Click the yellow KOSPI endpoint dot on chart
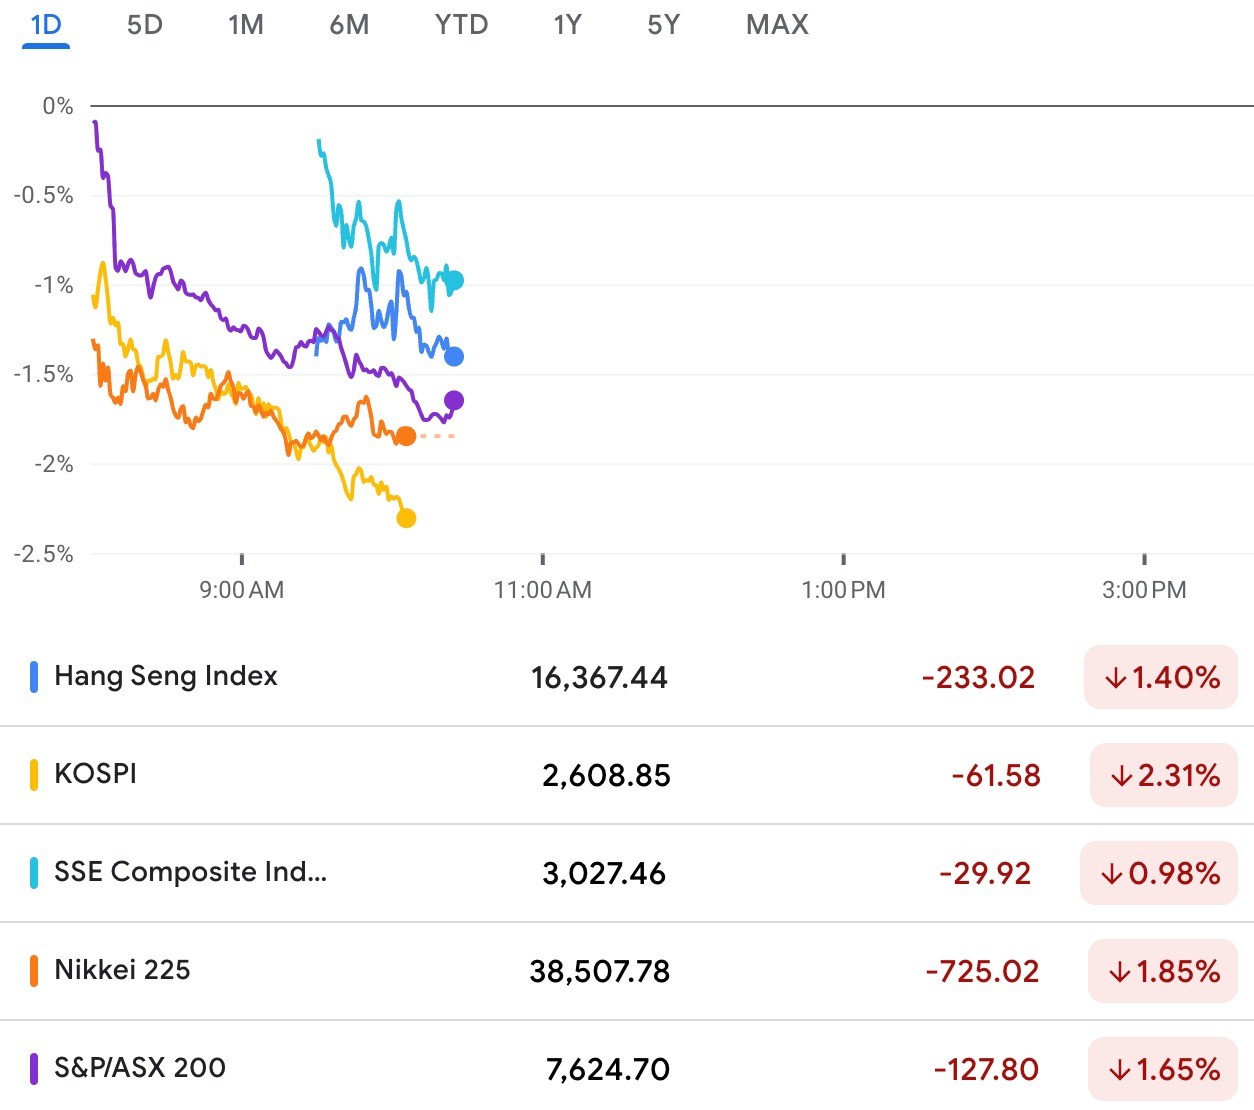The height and width of the screenshot is (1110, 1254). click(406, 518)
